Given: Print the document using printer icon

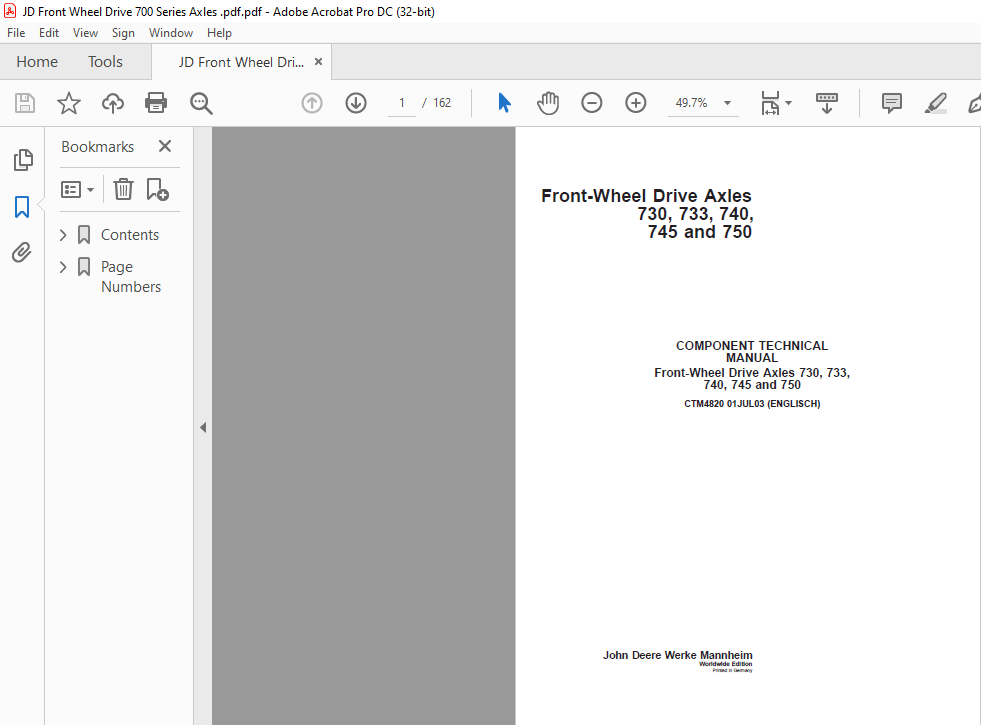Looking at the screenshot, I should (156, 103).
